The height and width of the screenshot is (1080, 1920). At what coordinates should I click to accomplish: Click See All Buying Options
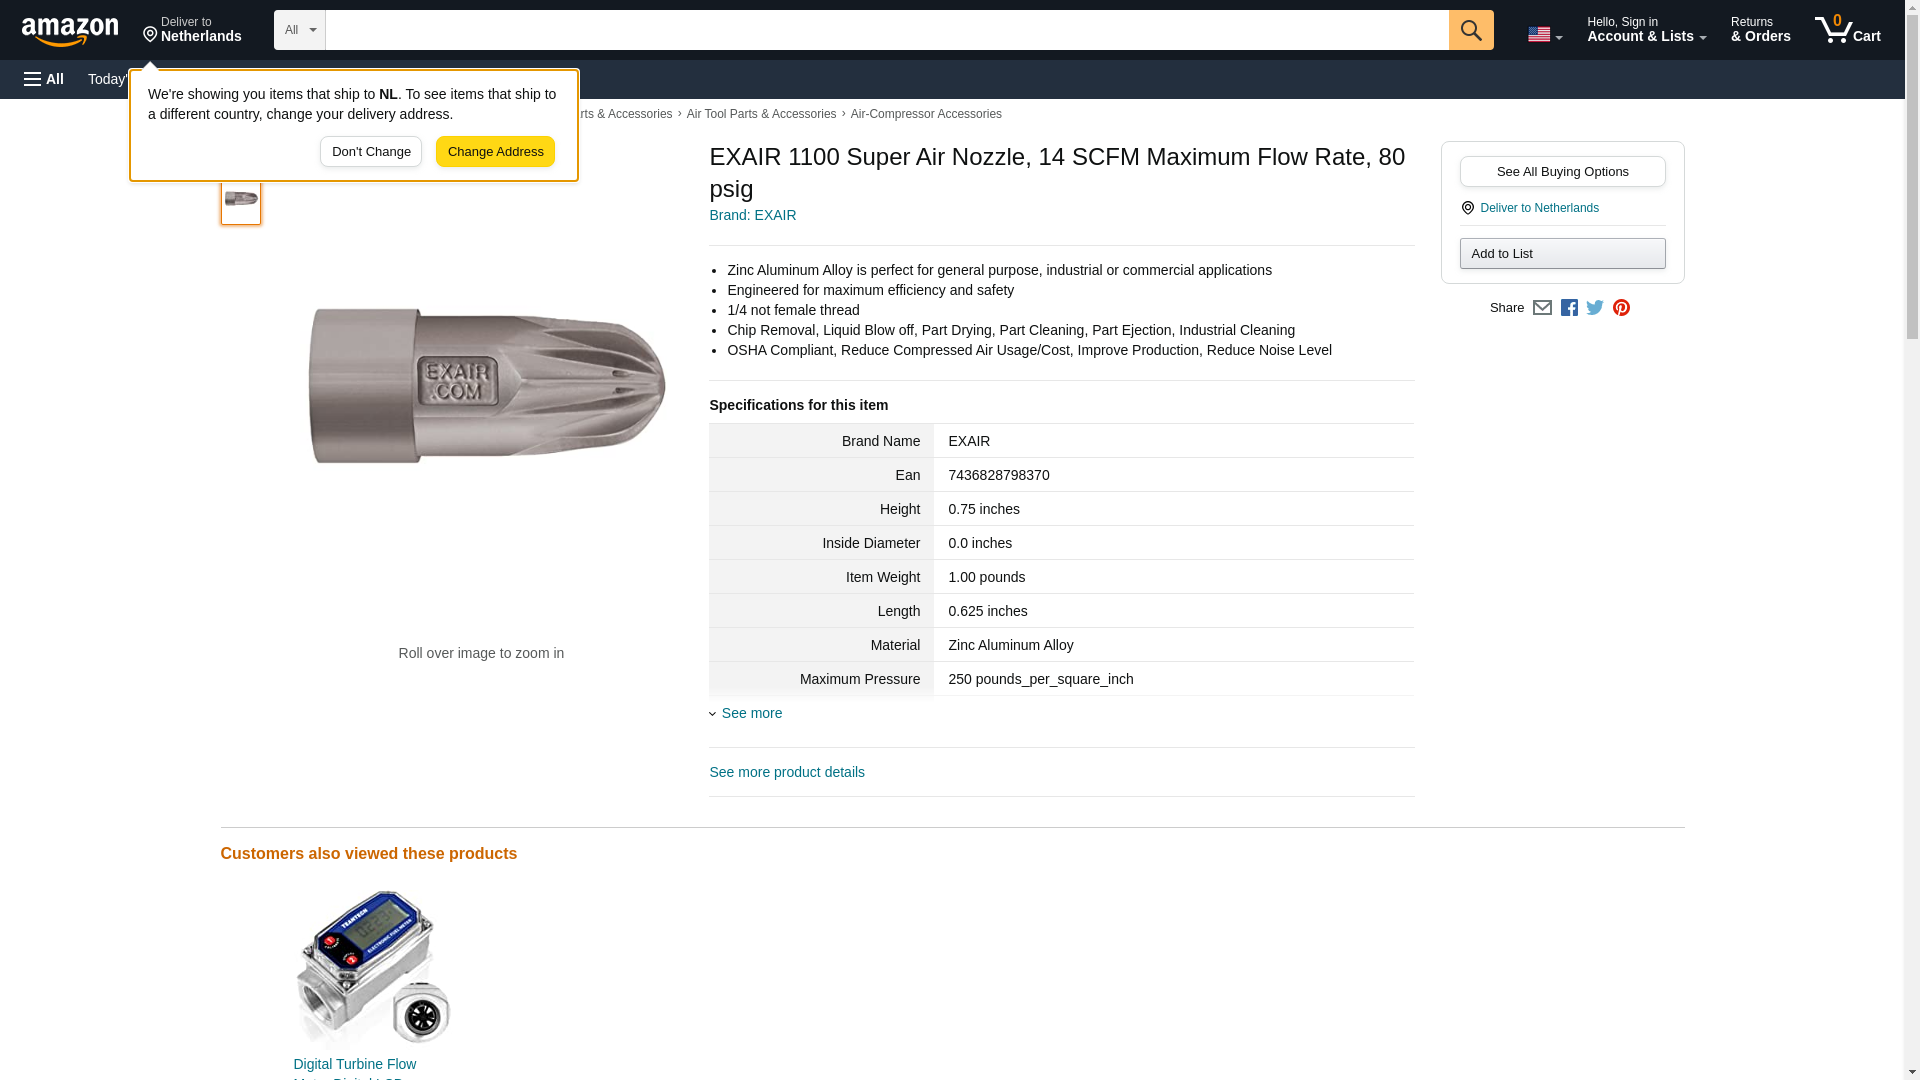tap(1562, 171)
